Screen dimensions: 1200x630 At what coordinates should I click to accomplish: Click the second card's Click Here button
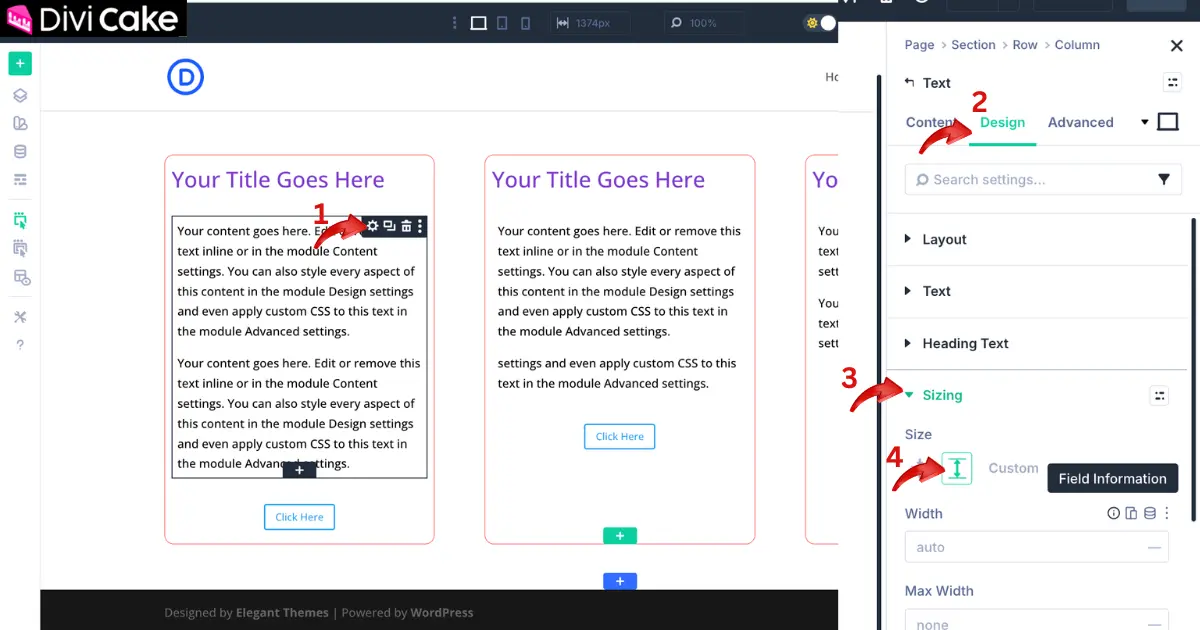point(620,437)
